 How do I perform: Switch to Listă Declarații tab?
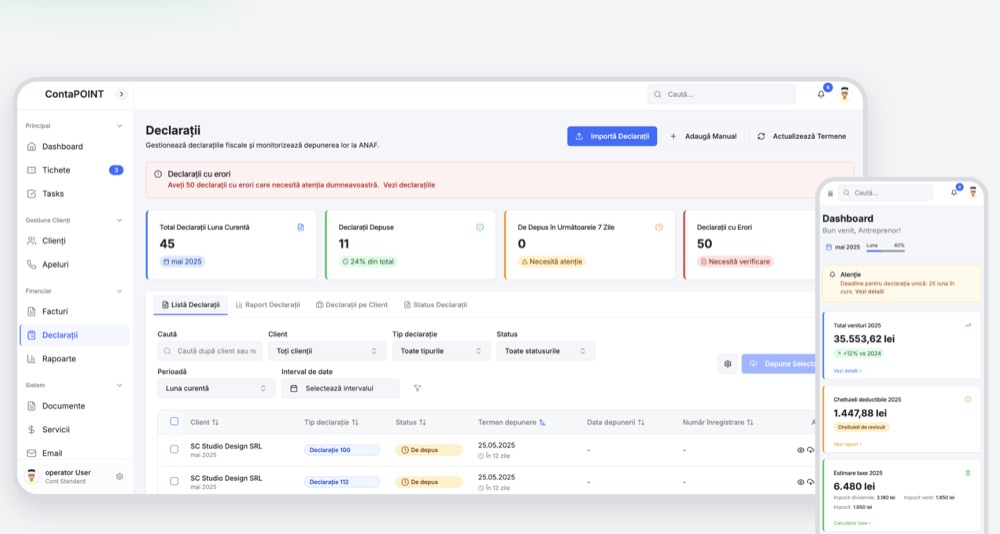[x=191, y=305]
